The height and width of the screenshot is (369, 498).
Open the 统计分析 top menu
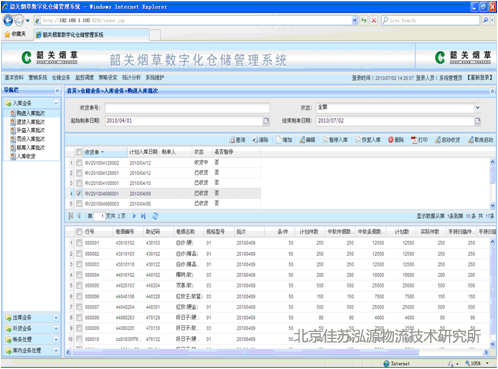(131, 77)
